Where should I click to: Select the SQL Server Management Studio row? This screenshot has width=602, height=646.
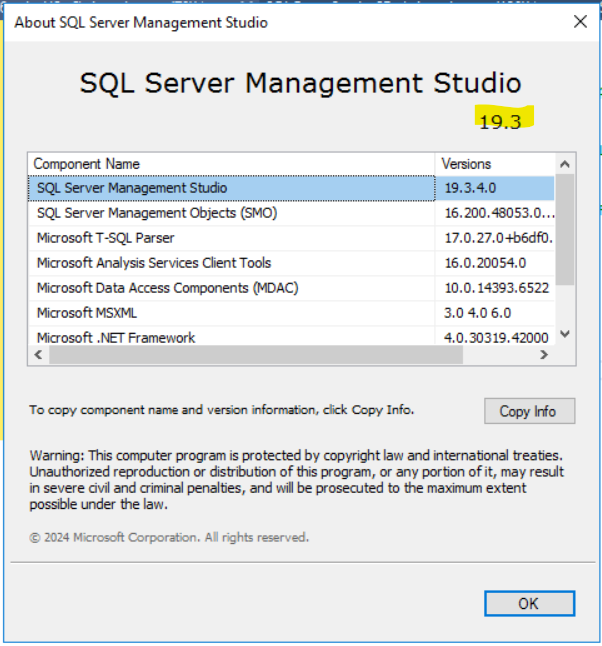tap(291, 188)
